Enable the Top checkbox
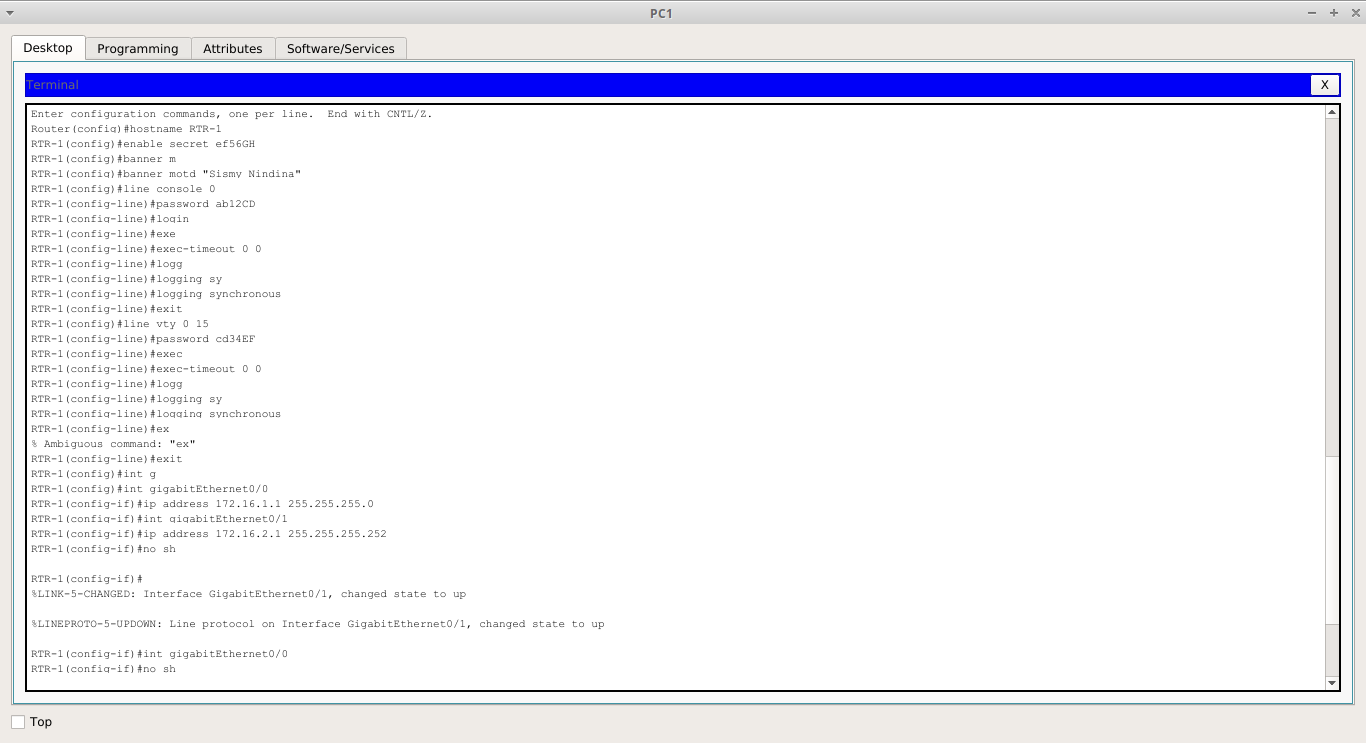Viewport: 1366px width, 743px height. click(18, 721)
